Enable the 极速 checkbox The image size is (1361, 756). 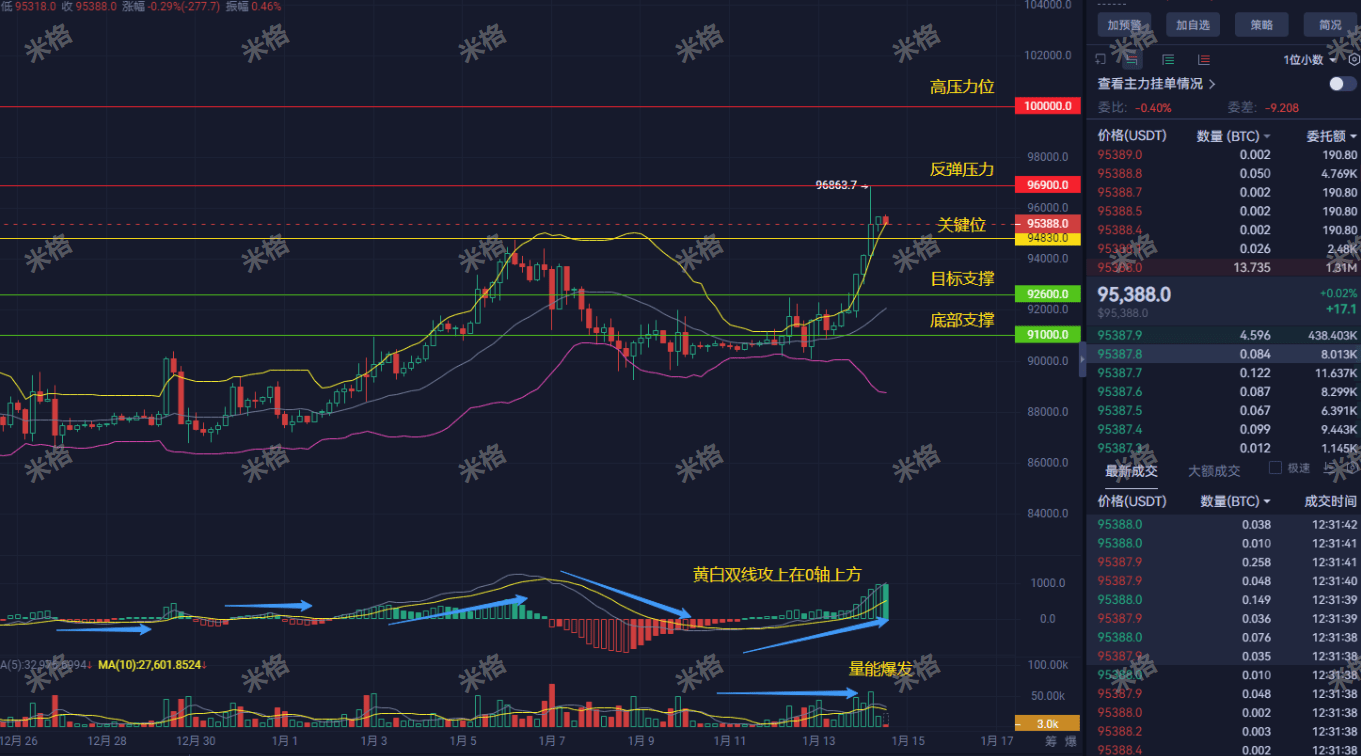pyautogui.click(x=1275, y=467)
